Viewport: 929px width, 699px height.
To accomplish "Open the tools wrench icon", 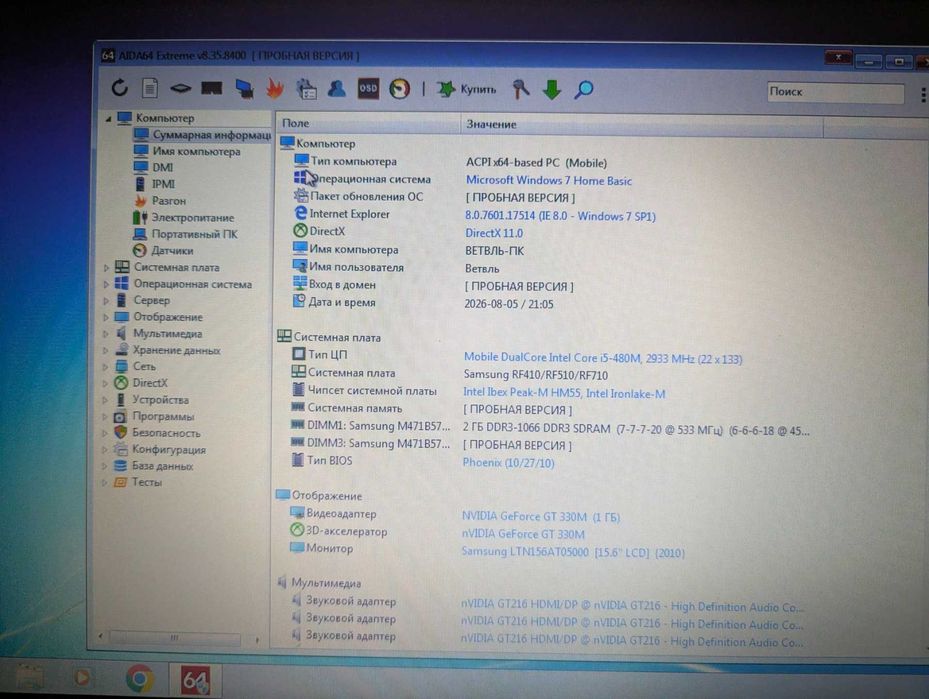I will (521, 89).
